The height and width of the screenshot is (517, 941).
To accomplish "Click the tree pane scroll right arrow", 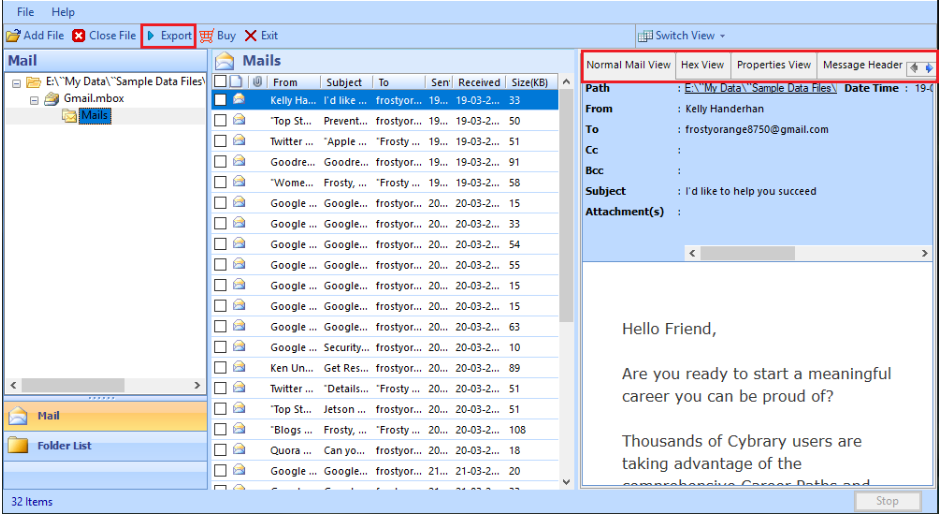I will point(197,385).
